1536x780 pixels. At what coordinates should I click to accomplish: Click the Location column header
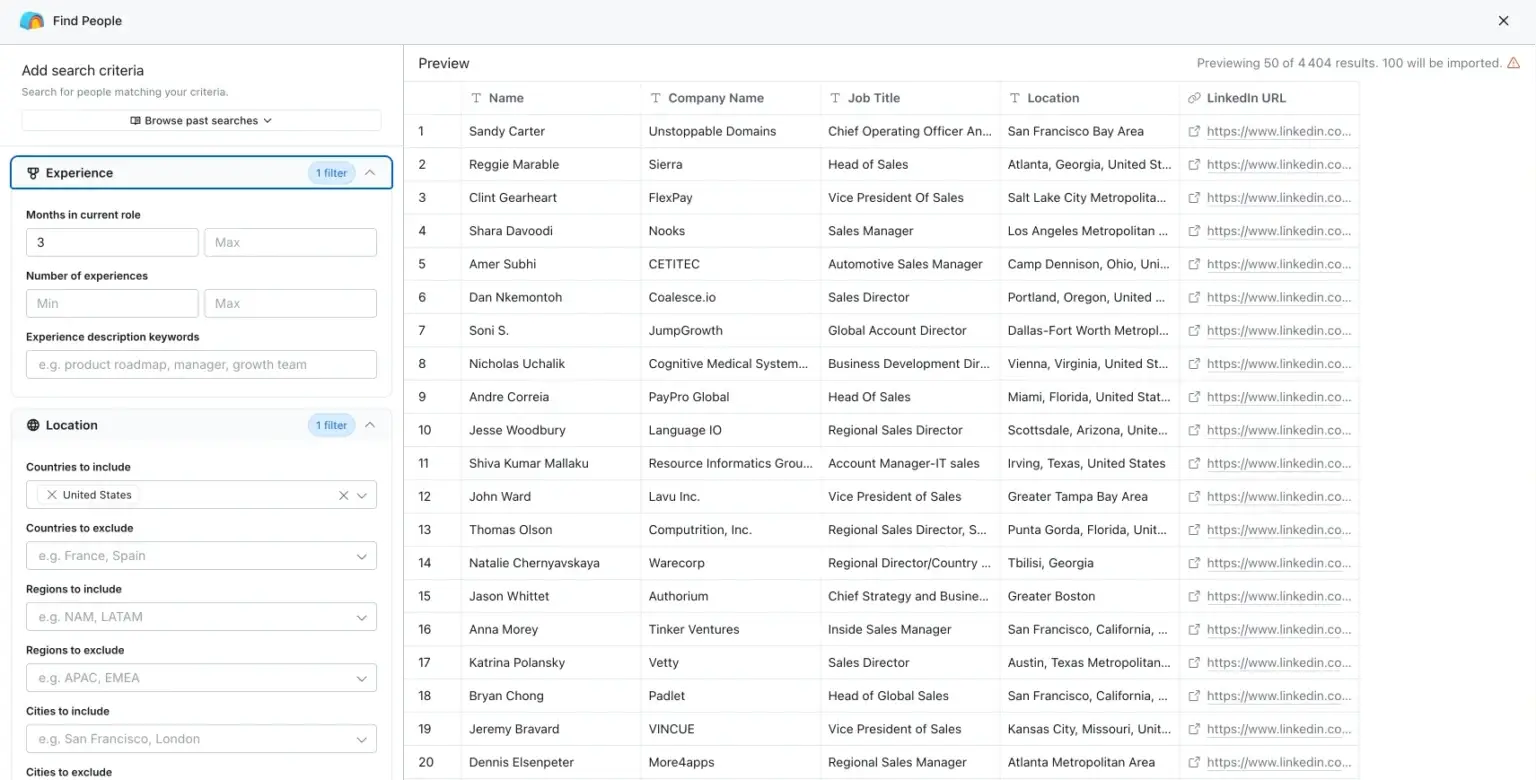pos(1090,98)
